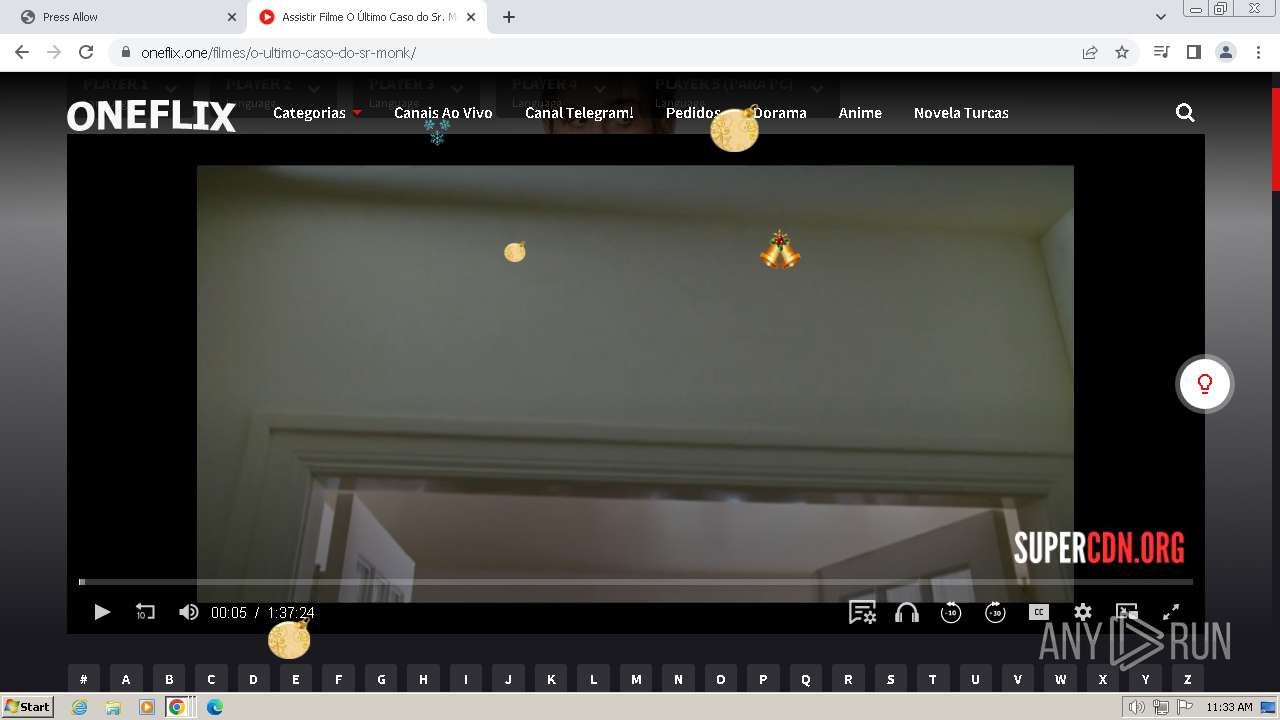The image size is (1280, 720).
Task: Open Chrome profile avatar
Action: (x=1225, y=52)
